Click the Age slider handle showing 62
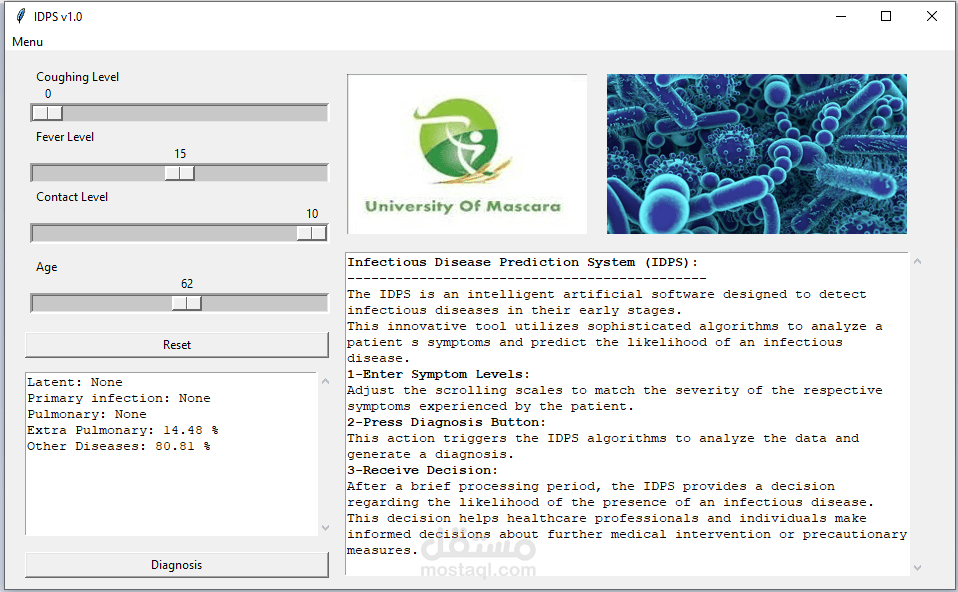Image resolution: width=958 pixels, height=592 pixels. point(186,302)
